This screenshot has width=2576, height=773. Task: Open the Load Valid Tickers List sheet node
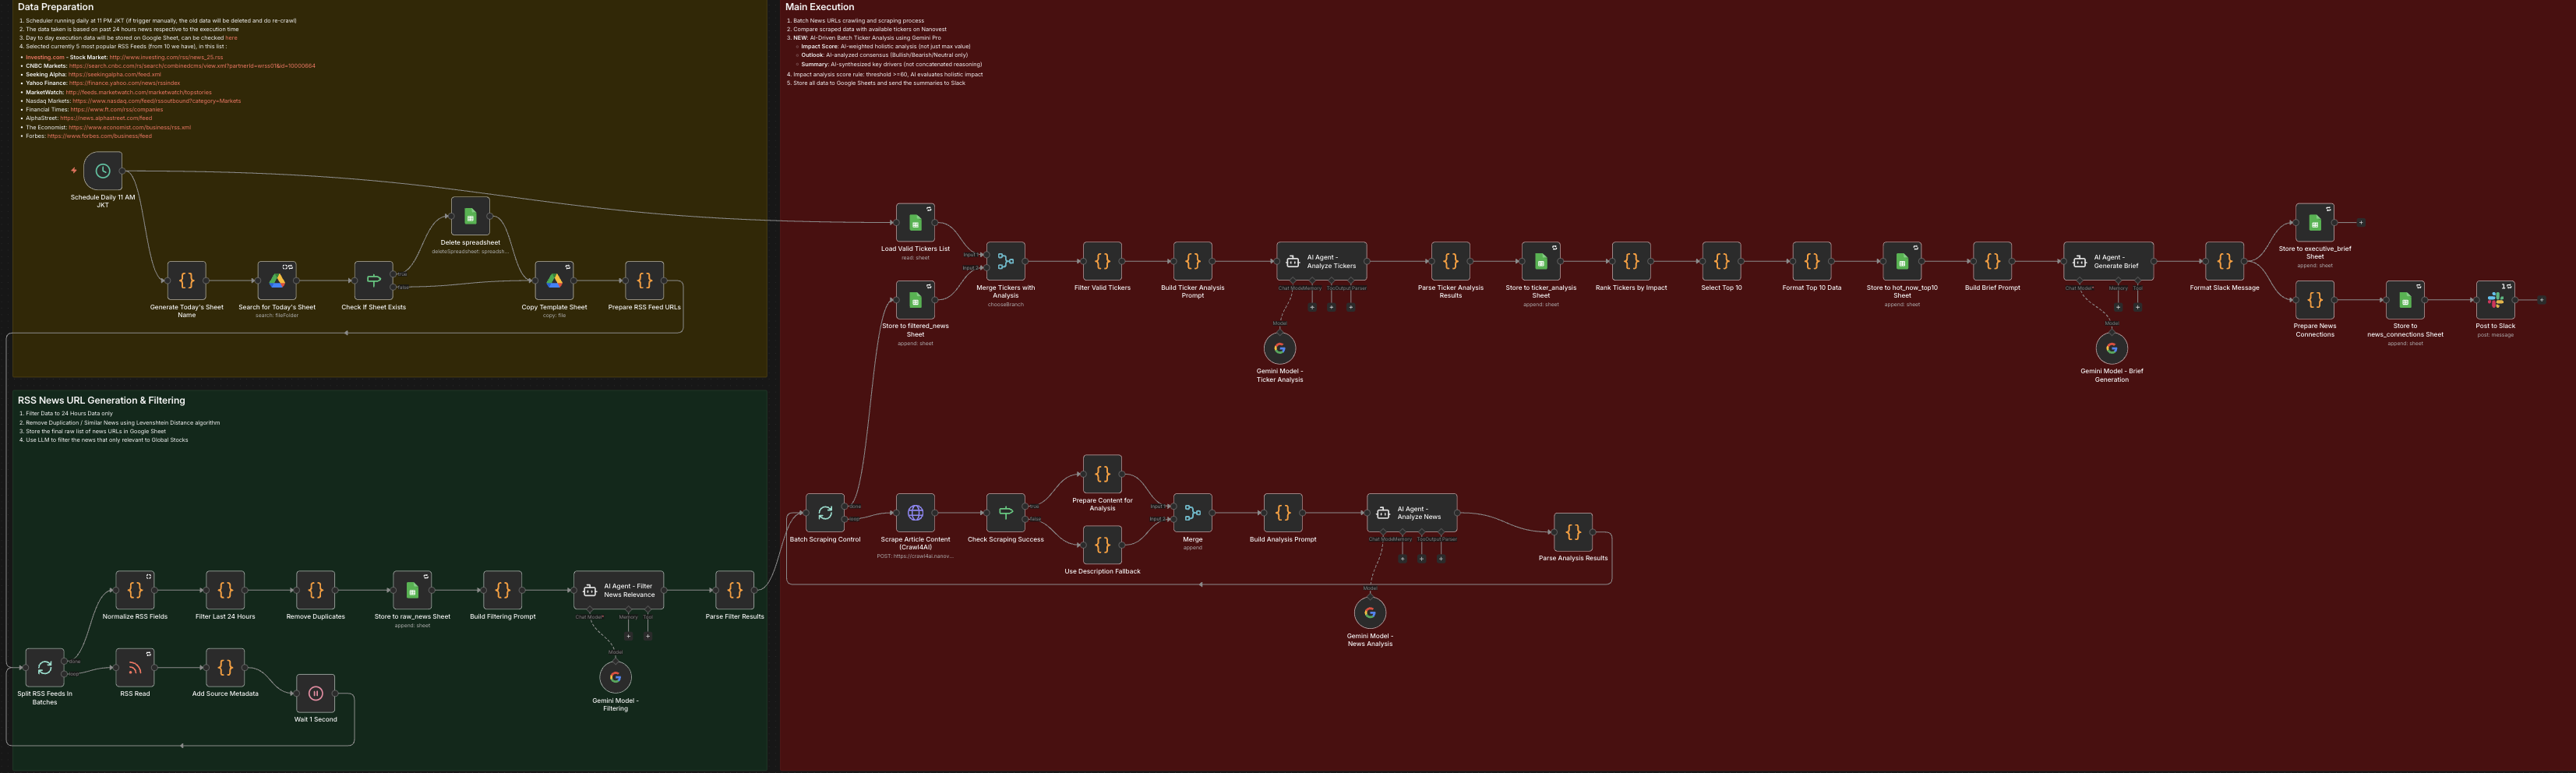[x=915, y=223]
